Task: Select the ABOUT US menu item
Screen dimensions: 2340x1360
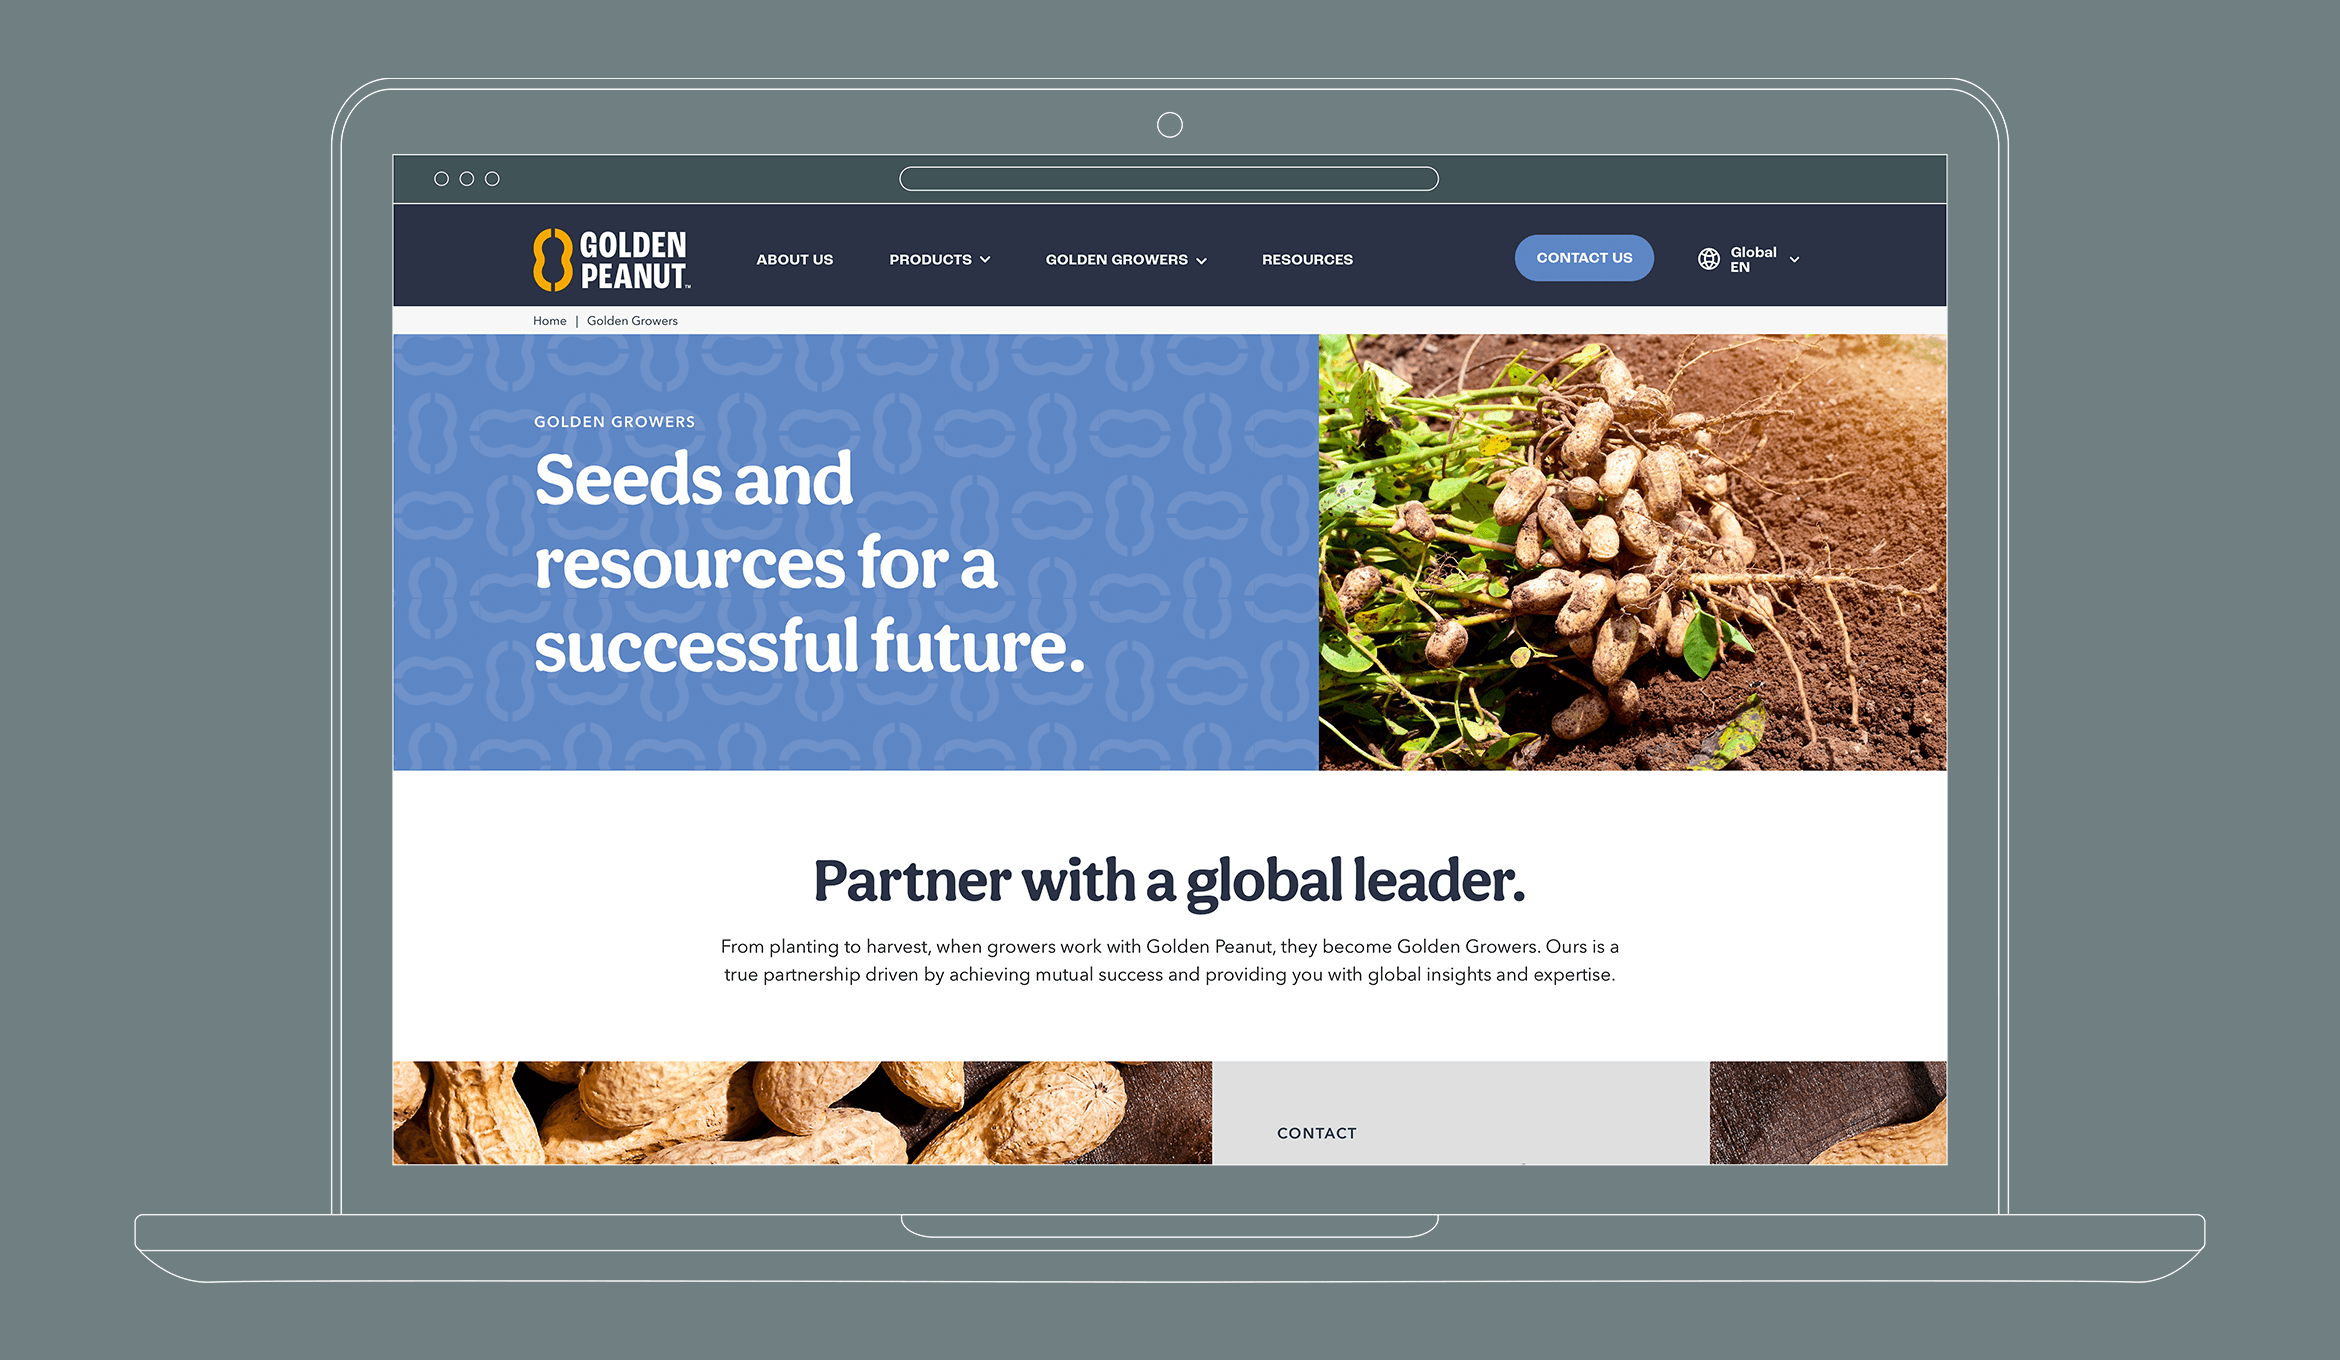Action: point(796,259)
